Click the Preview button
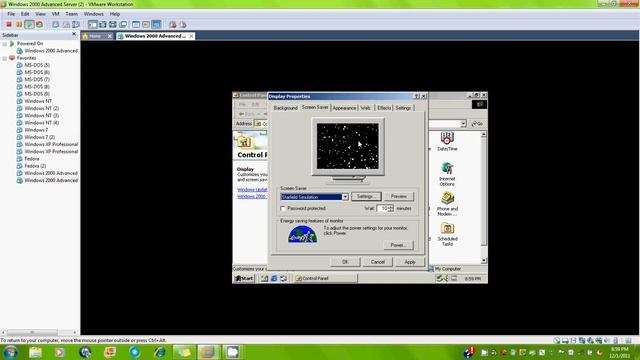 pos(398,196)
